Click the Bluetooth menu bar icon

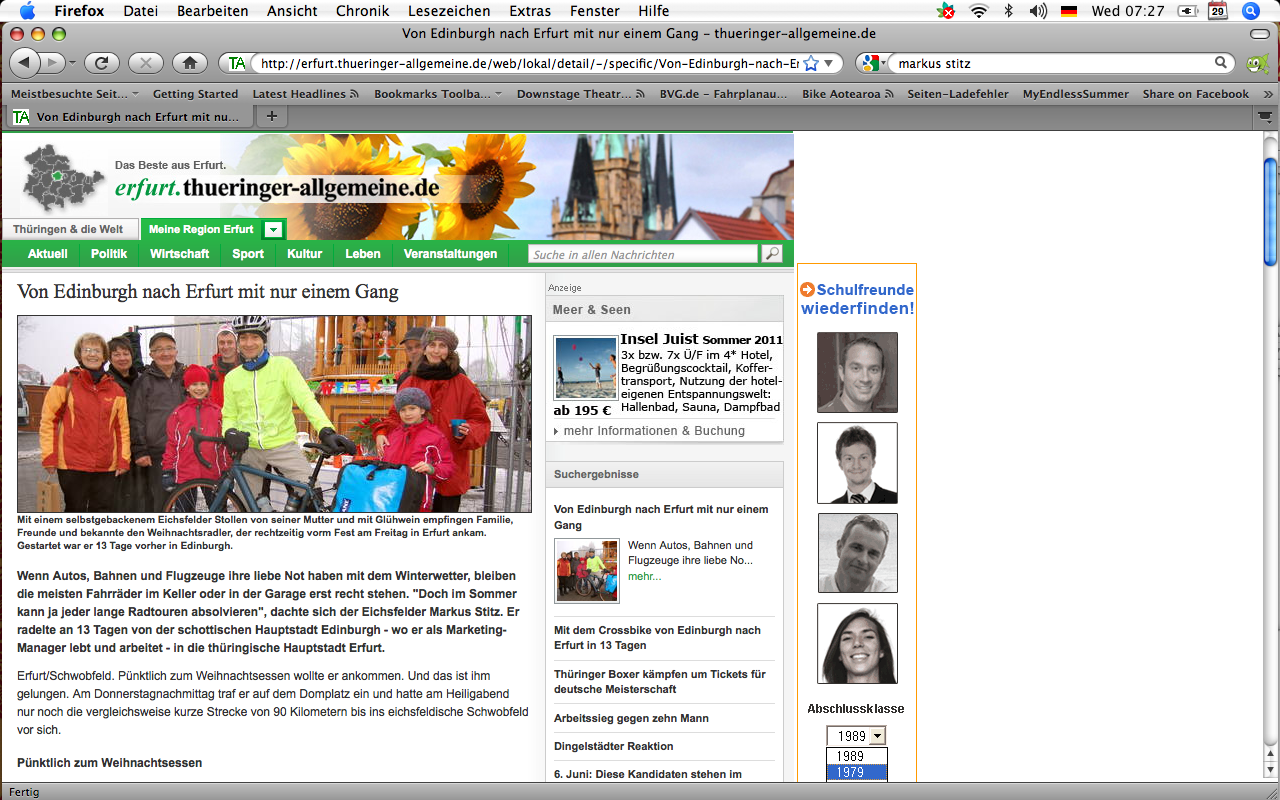click(x=1009, y=11)
